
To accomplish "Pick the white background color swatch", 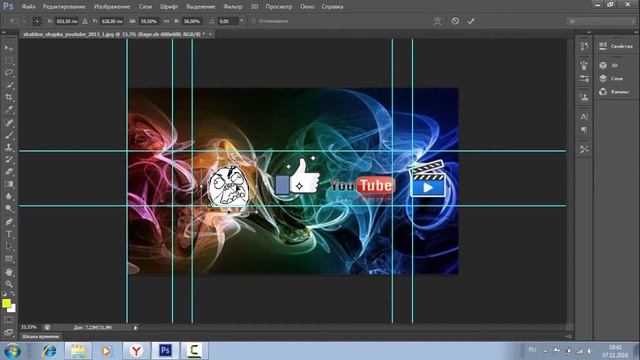I will pos(13,309).
